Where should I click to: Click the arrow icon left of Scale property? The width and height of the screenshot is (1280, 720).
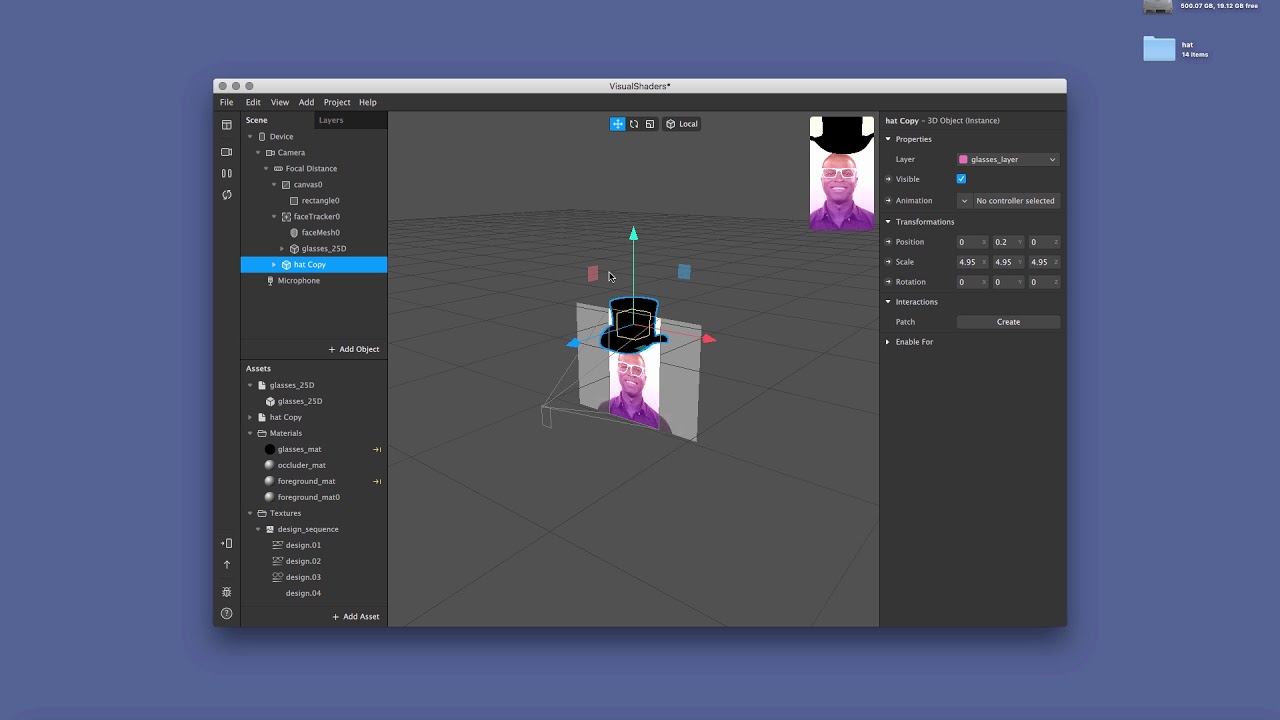888,262
